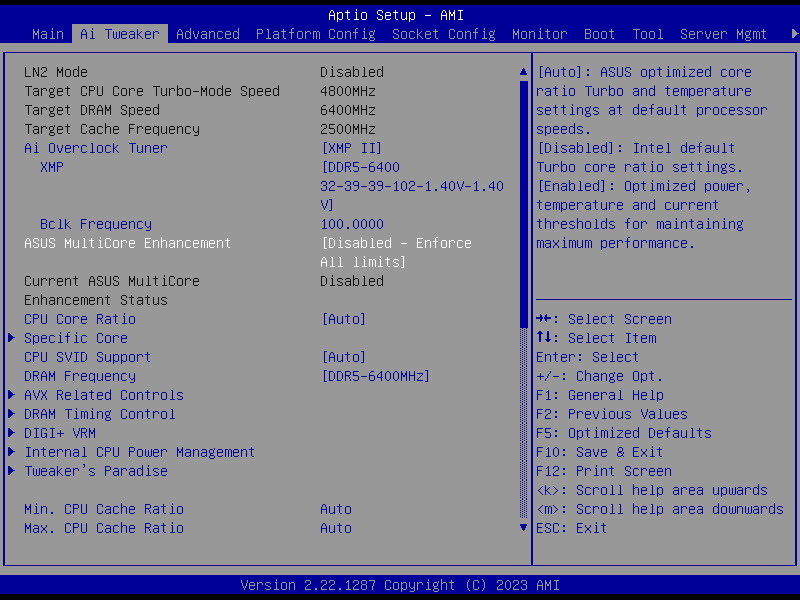Open the DIGI+ VRM entry
800x600 pixels.
click(60, 433)
